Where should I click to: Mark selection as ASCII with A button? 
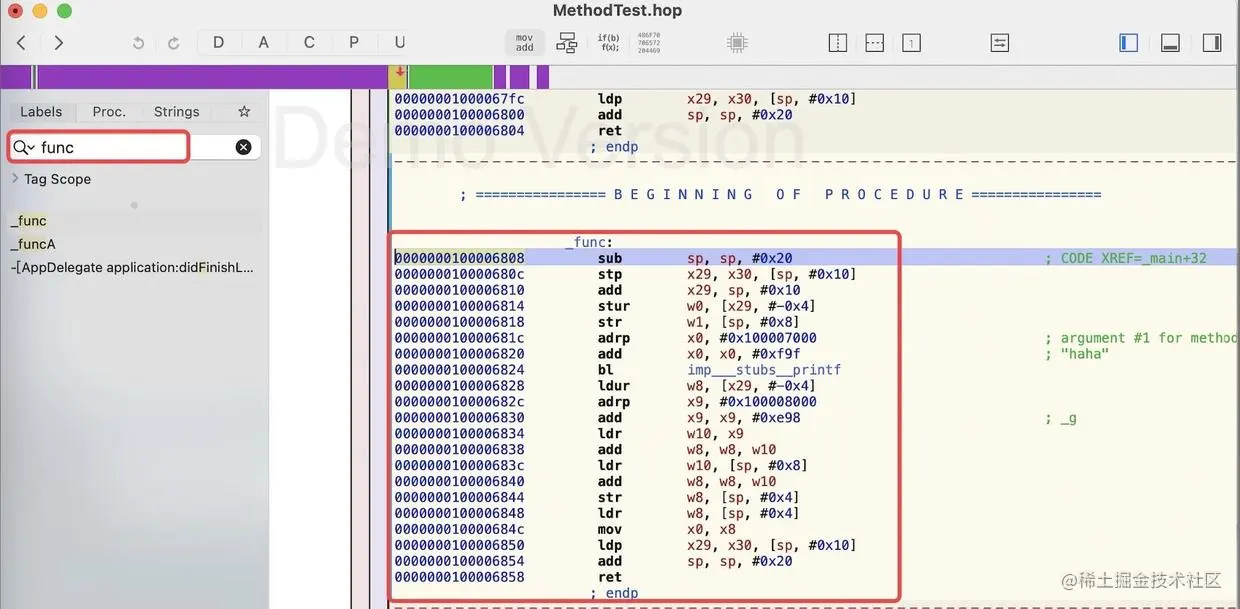coord(264,42)
